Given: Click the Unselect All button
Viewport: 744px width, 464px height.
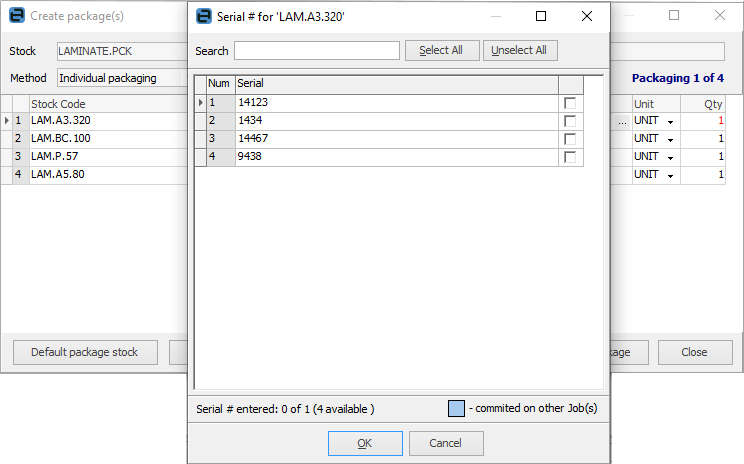Looking at the screenshot, I should click(520, 50).
